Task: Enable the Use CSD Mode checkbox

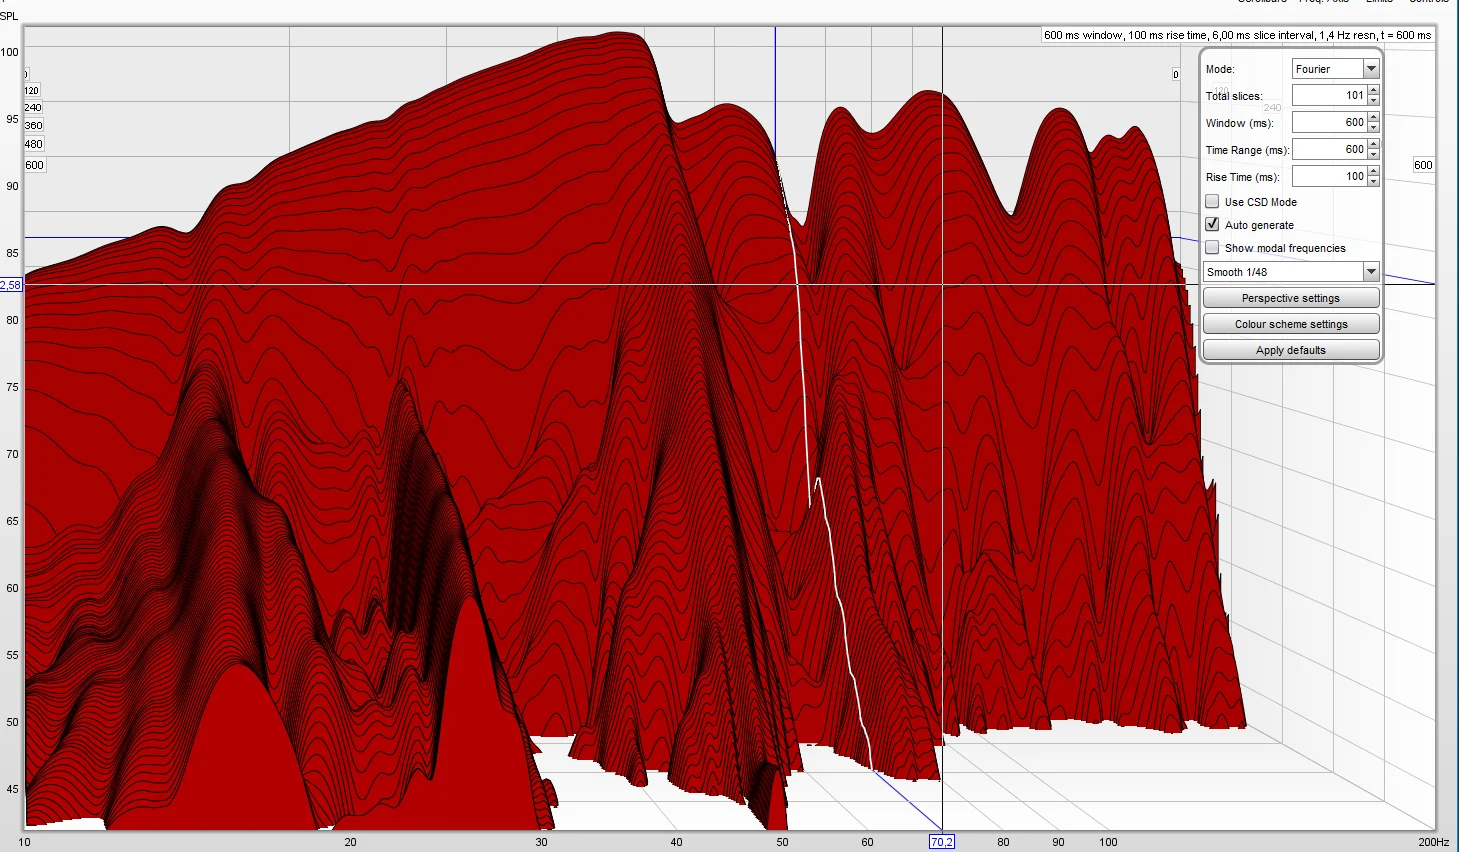Action: [1212, 201]
